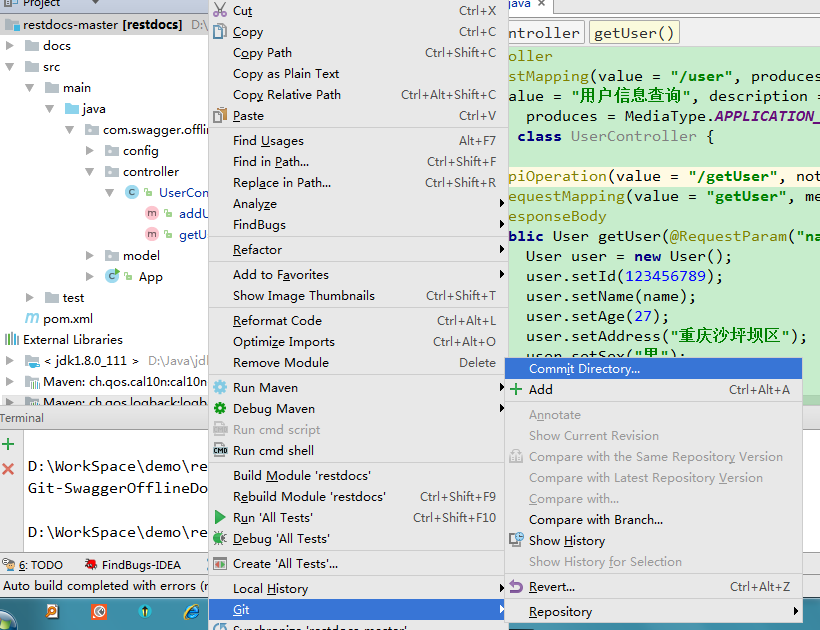Click the TODO tool window icon
The width and height of the screenshot is (820, 630).
8,564
